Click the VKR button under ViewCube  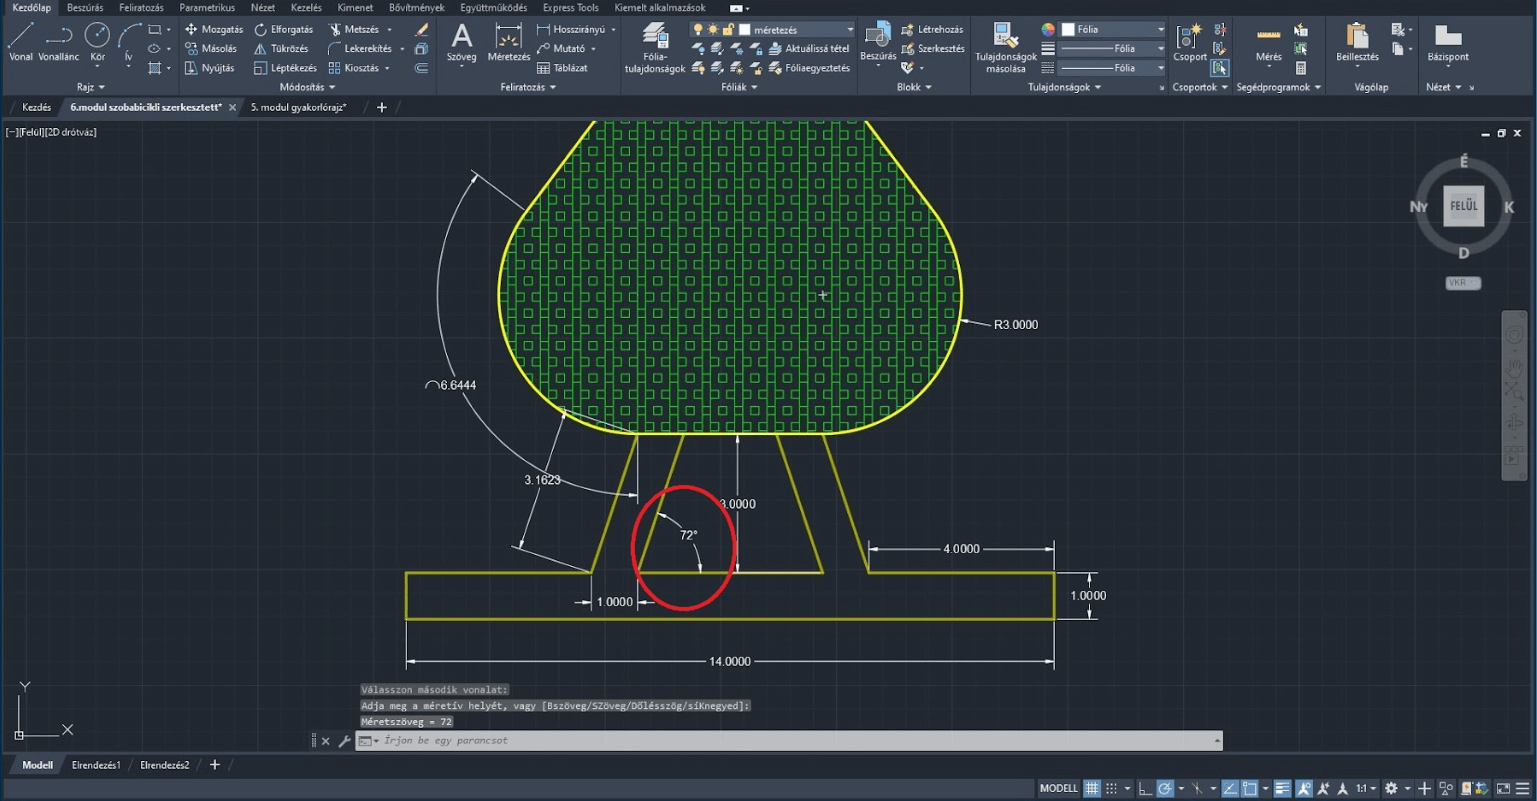pyautogui.click(x=1462, y=283)
